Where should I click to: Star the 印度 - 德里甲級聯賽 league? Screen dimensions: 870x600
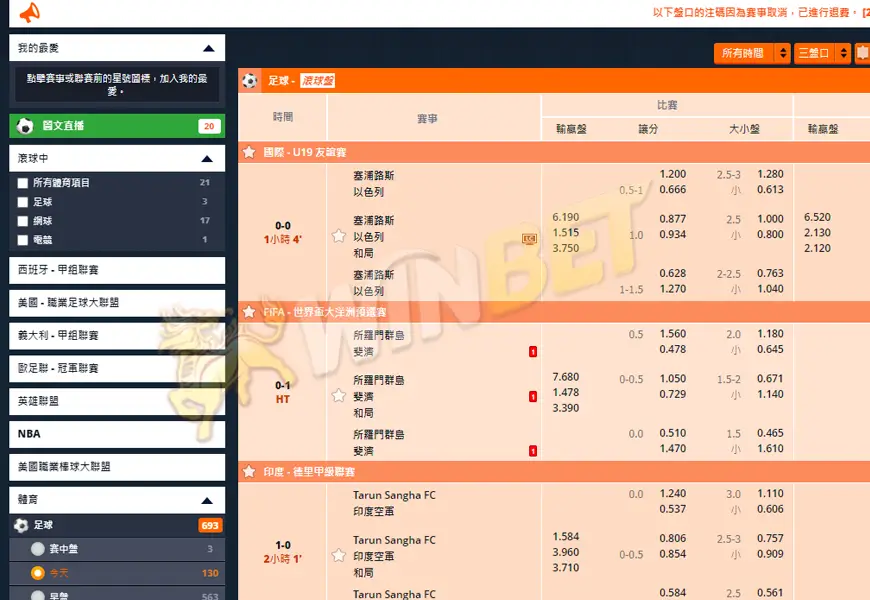[249, 471]
